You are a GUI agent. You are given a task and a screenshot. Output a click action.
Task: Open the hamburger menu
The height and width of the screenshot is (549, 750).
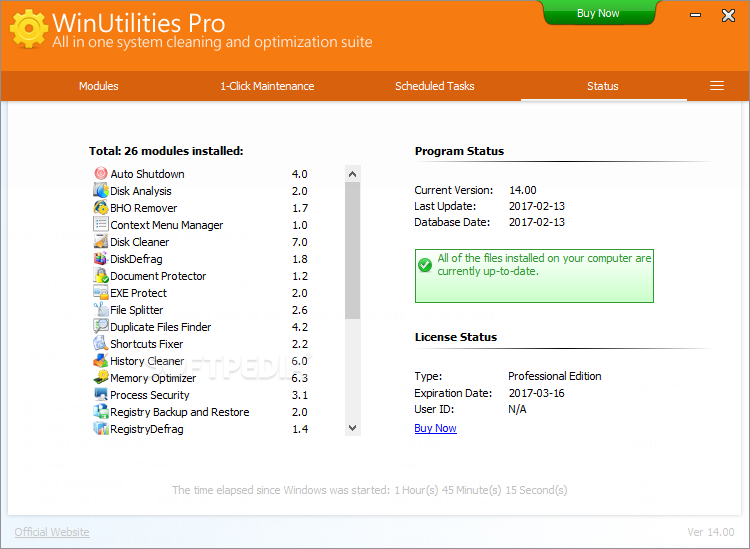coord(717,86)
